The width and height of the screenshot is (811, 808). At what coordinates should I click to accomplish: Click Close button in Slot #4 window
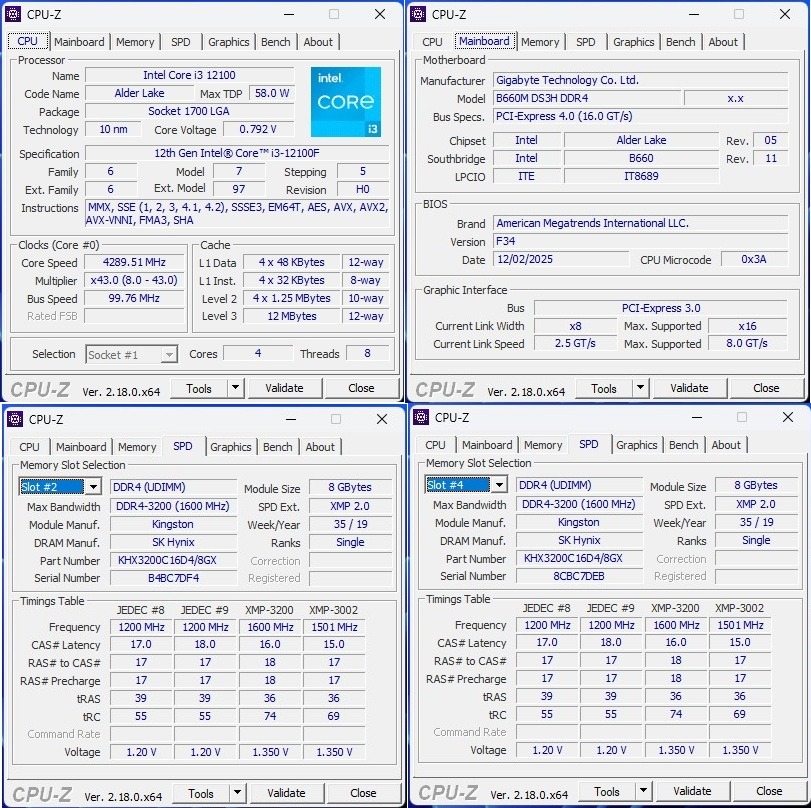769,791
